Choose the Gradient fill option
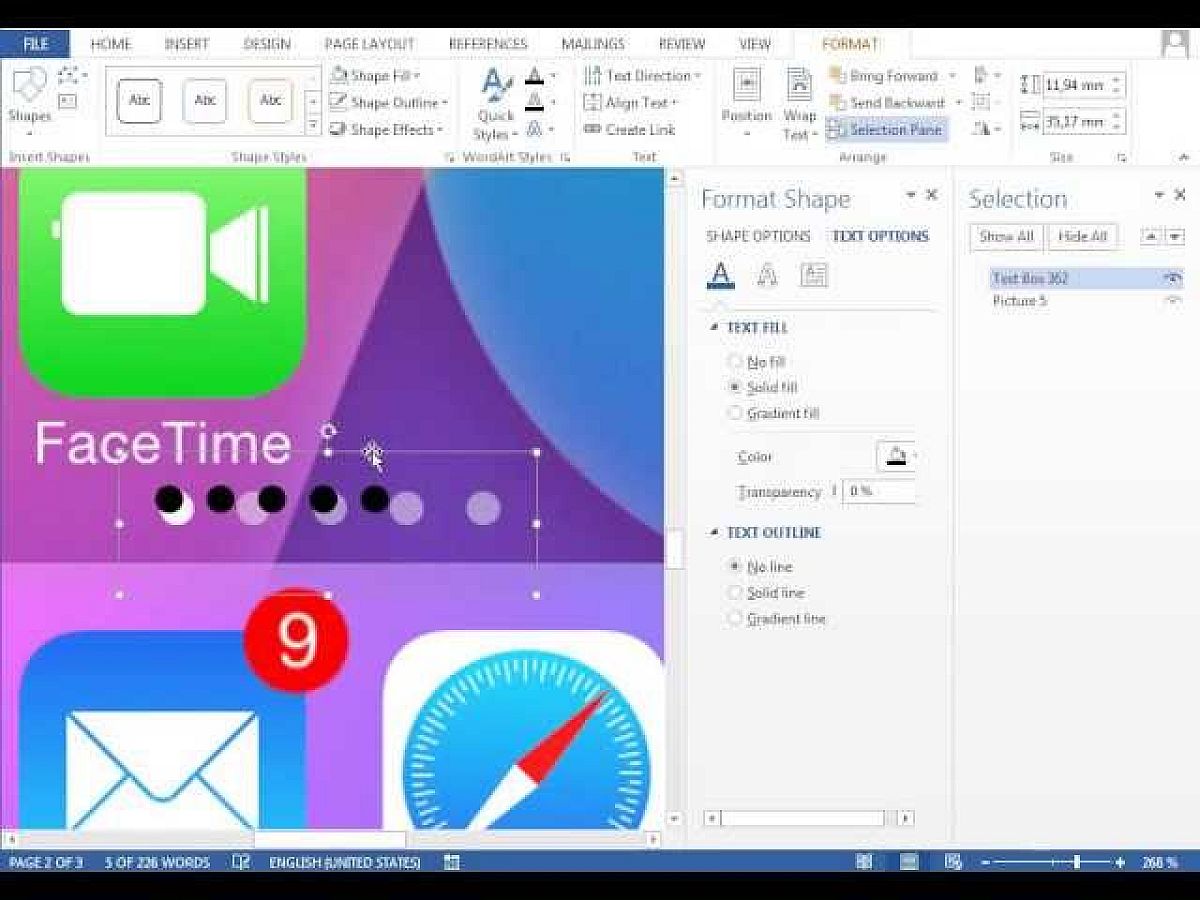 pos(735,413)
